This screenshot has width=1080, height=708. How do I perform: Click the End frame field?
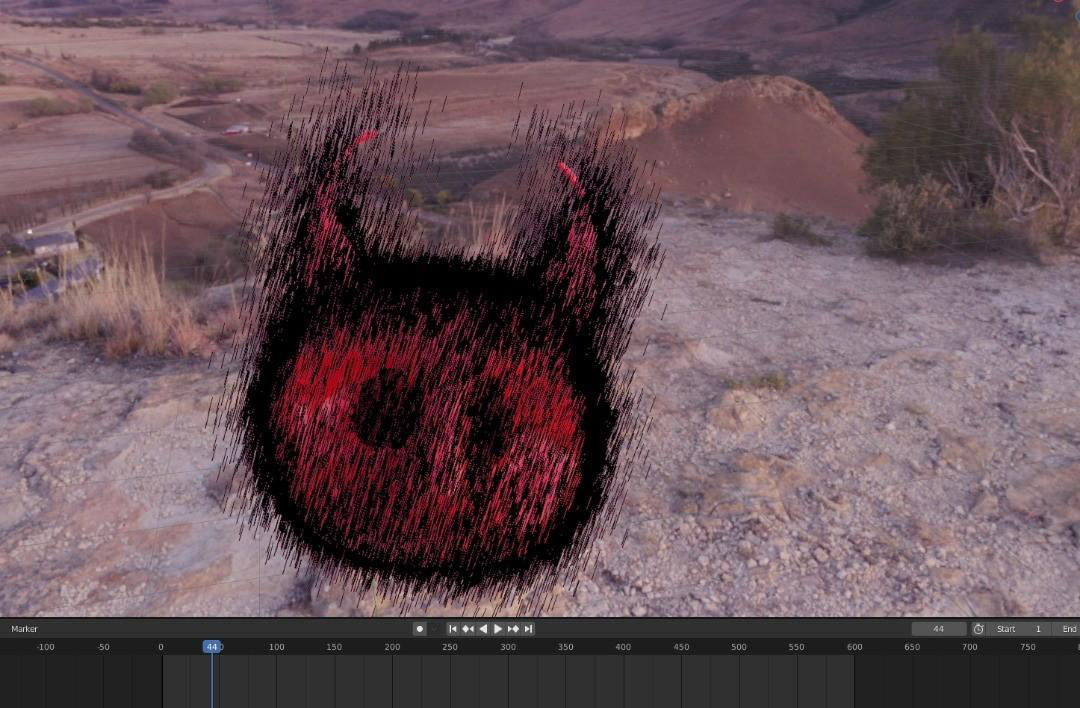point(1068,629)
